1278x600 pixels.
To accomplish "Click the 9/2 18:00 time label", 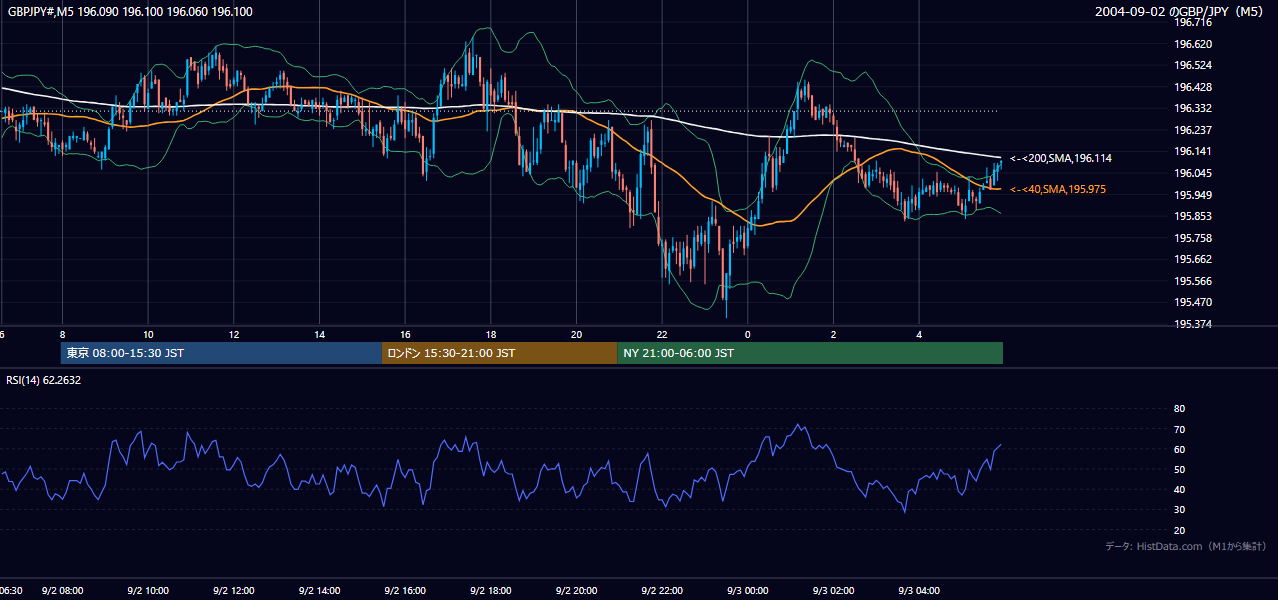I will point(491,590).
